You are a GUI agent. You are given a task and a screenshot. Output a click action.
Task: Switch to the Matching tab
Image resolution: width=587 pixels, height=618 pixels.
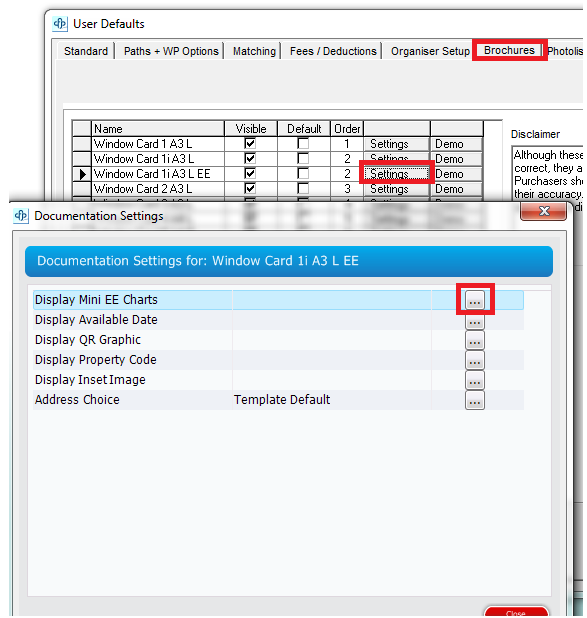pyautogui.click(x=254, y=51)
